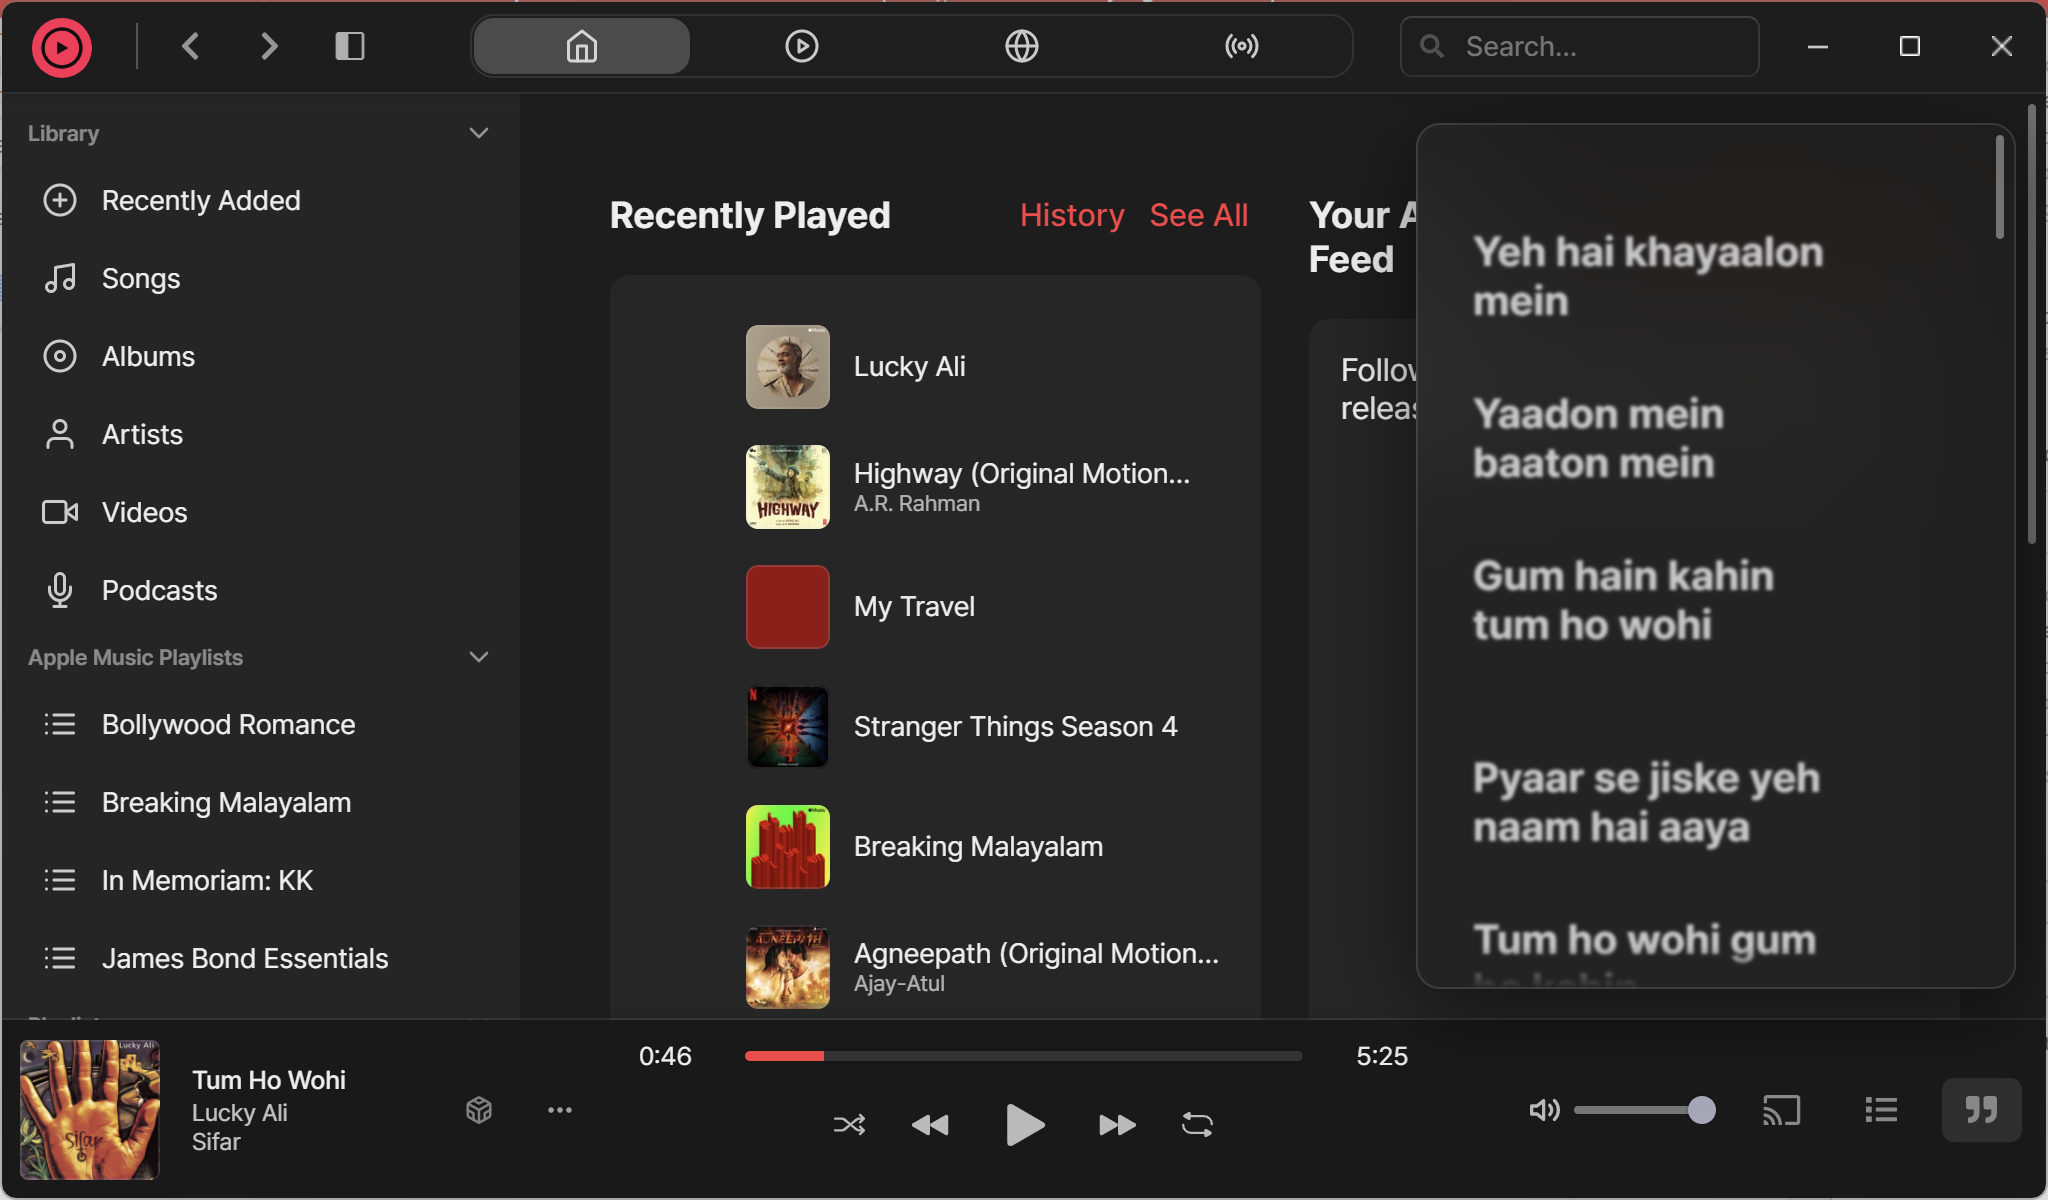
Task: Open Stranger Things Season 4
Action: pos(1015,726)
